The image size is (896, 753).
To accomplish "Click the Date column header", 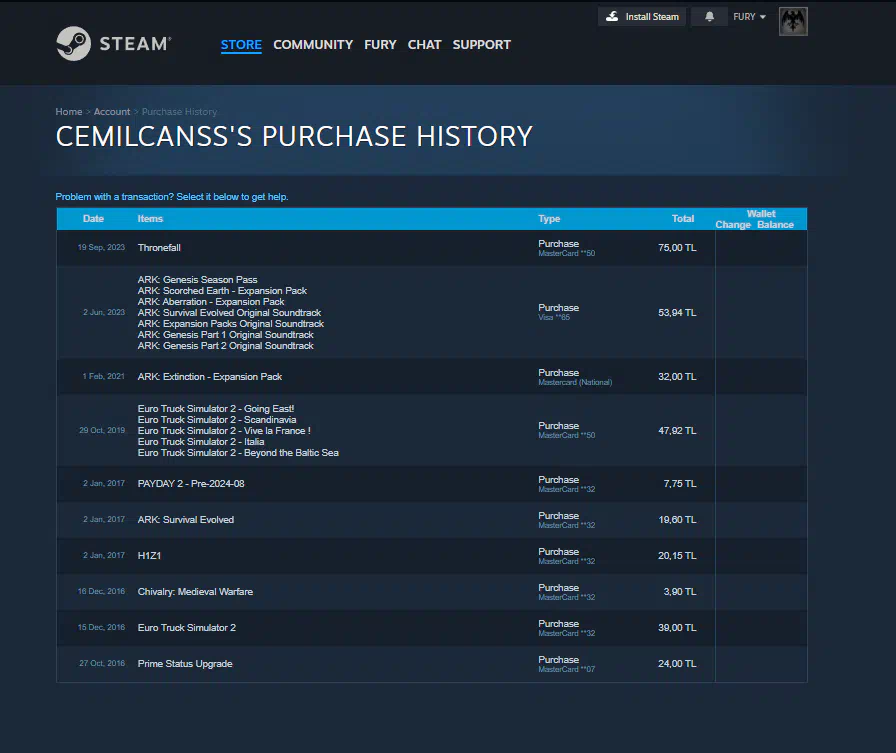I will coord(93,219).
